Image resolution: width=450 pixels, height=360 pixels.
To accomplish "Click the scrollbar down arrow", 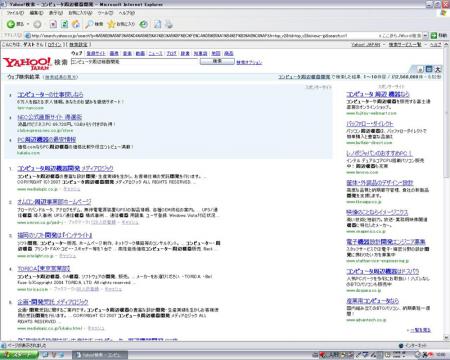I will pos(446,338).
